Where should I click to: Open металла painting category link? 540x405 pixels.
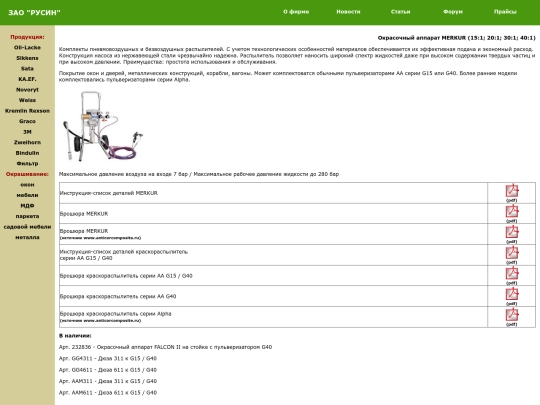(x=27, y=237)
